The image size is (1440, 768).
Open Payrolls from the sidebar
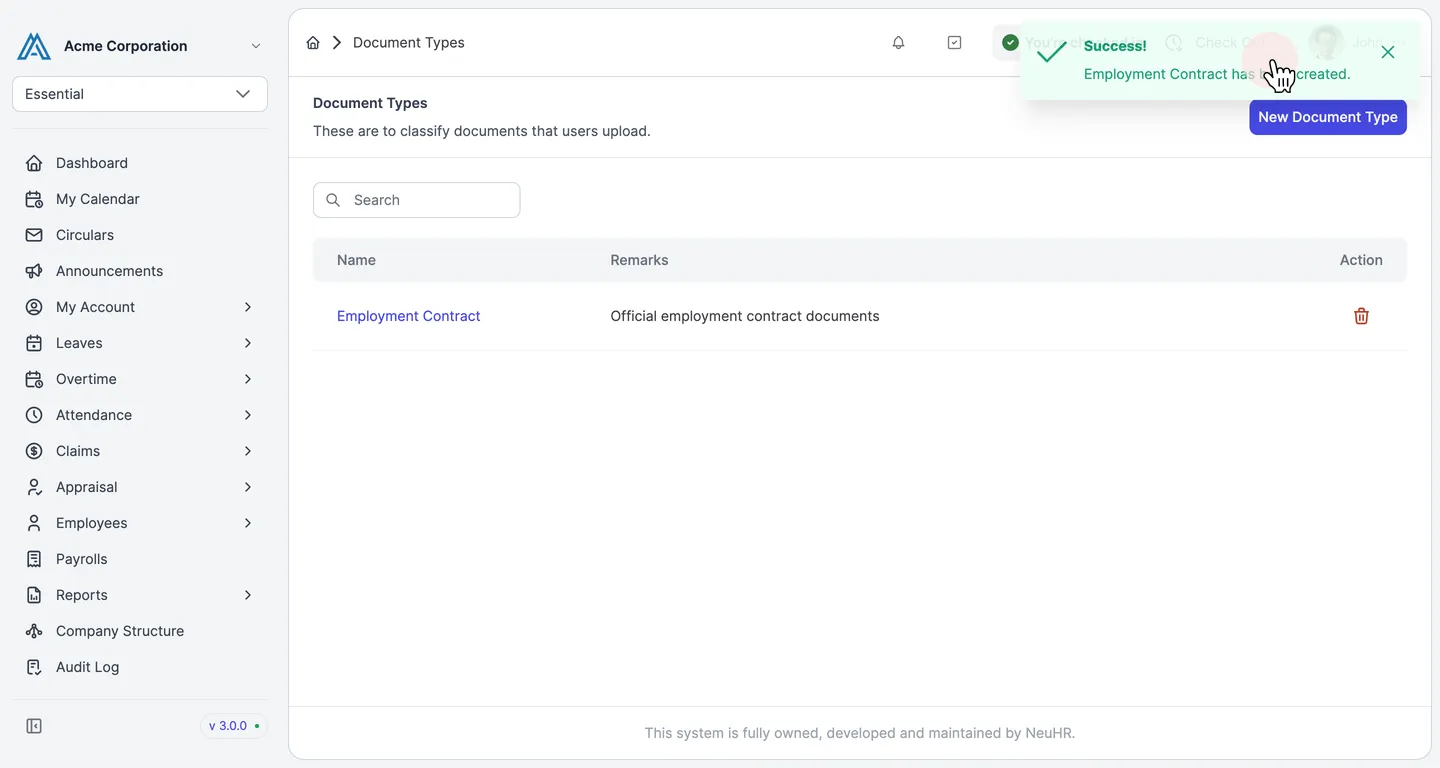tap(82, 559)
